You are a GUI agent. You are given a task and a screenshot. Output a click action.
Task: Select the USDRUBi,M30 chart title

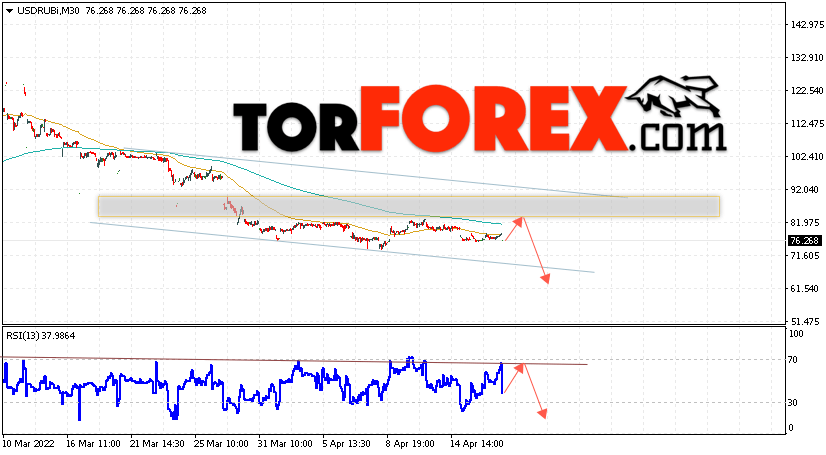click(48, 11)
